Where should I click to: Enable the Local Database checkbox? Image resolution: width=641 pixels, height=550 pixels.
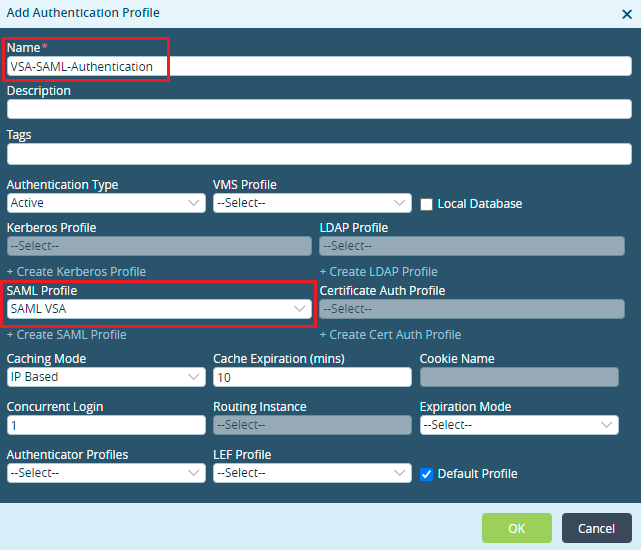427,204
